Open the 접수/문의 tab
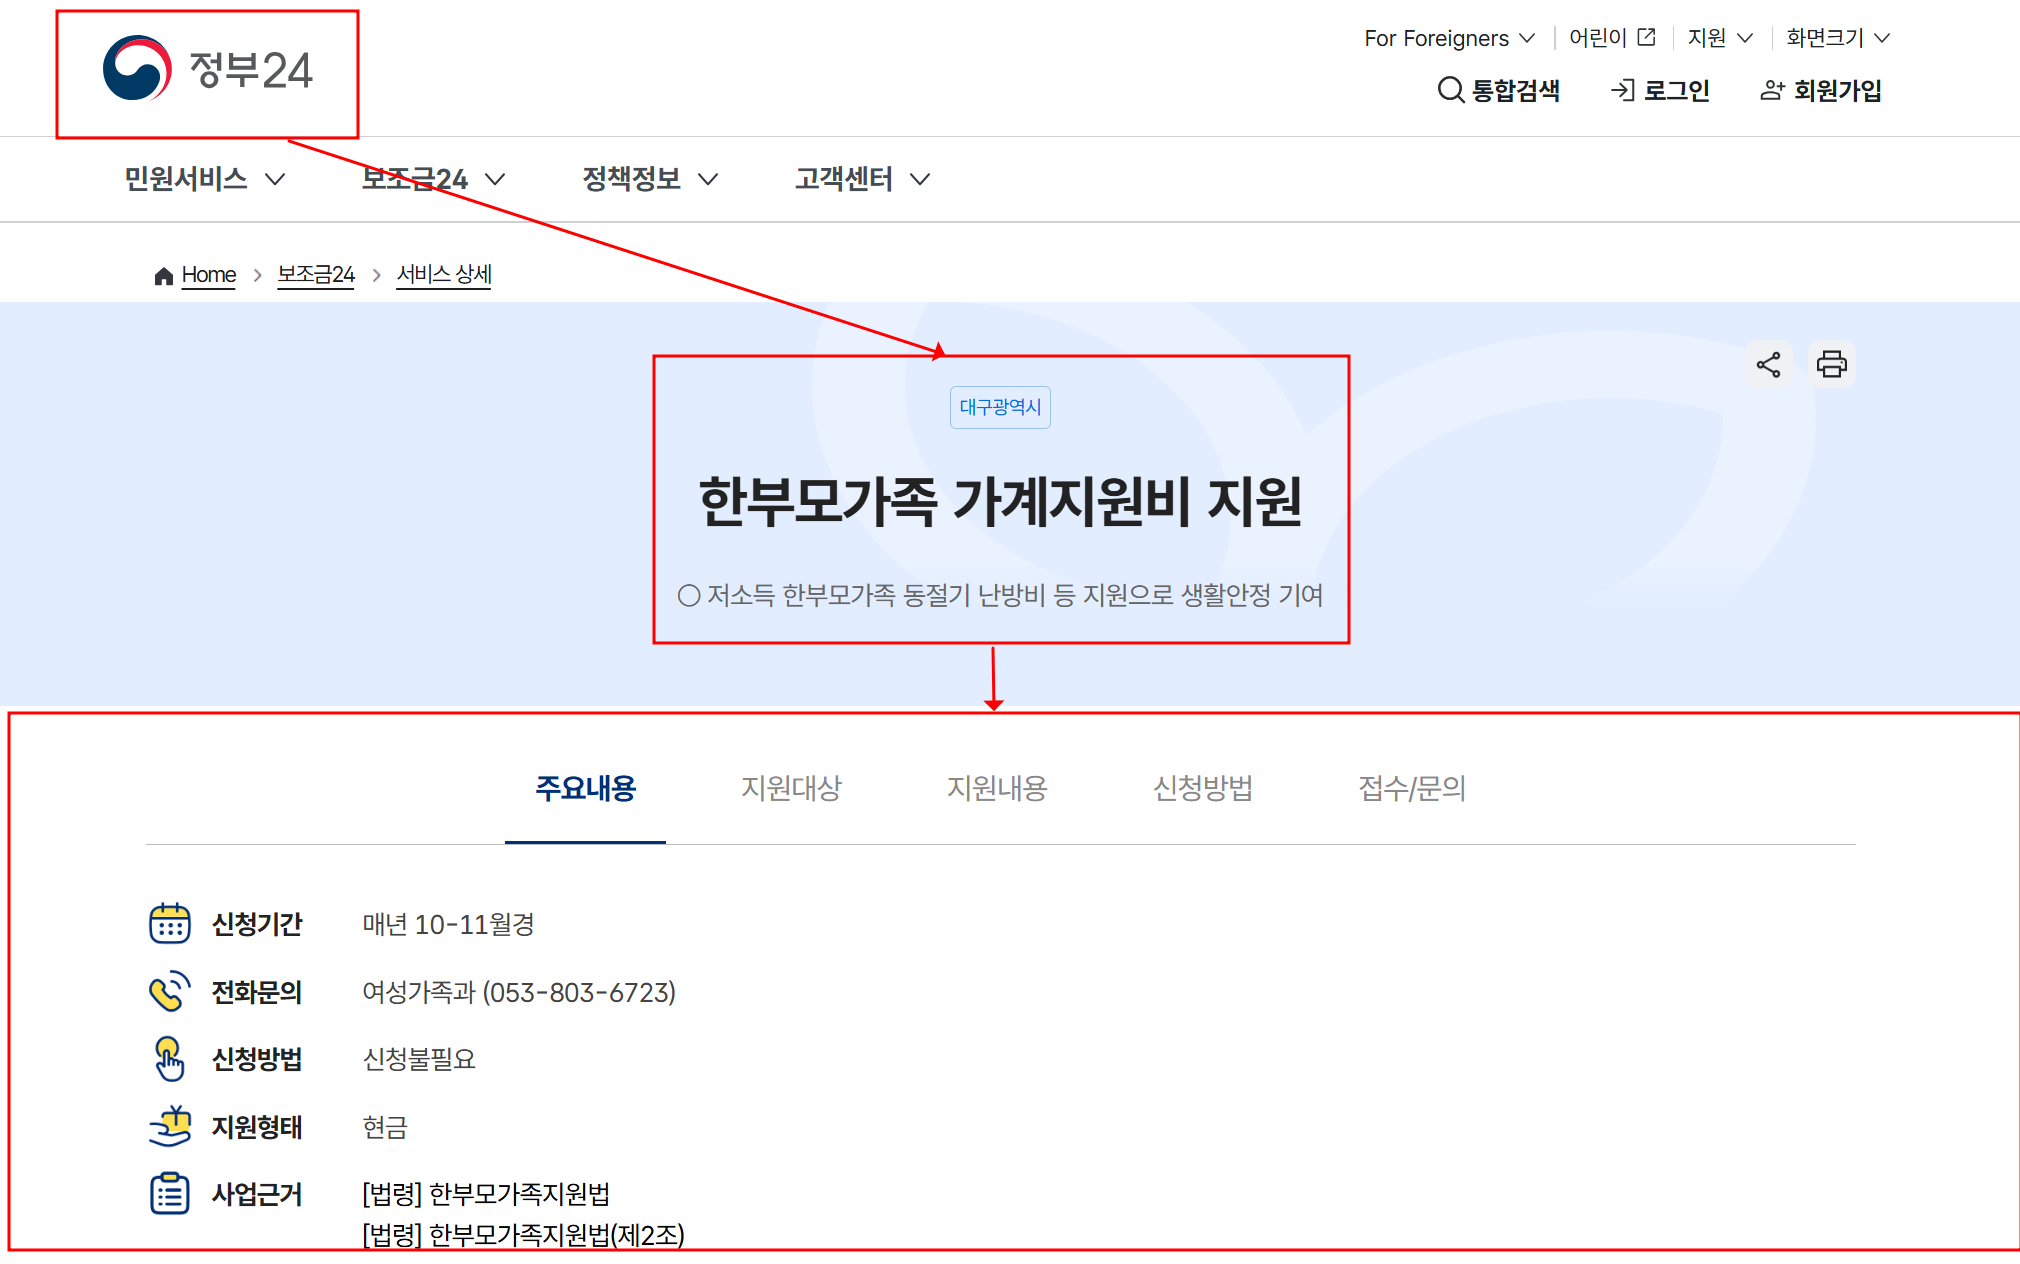The height and width of the screenshot is (1264, 2020). (1411, 788)
